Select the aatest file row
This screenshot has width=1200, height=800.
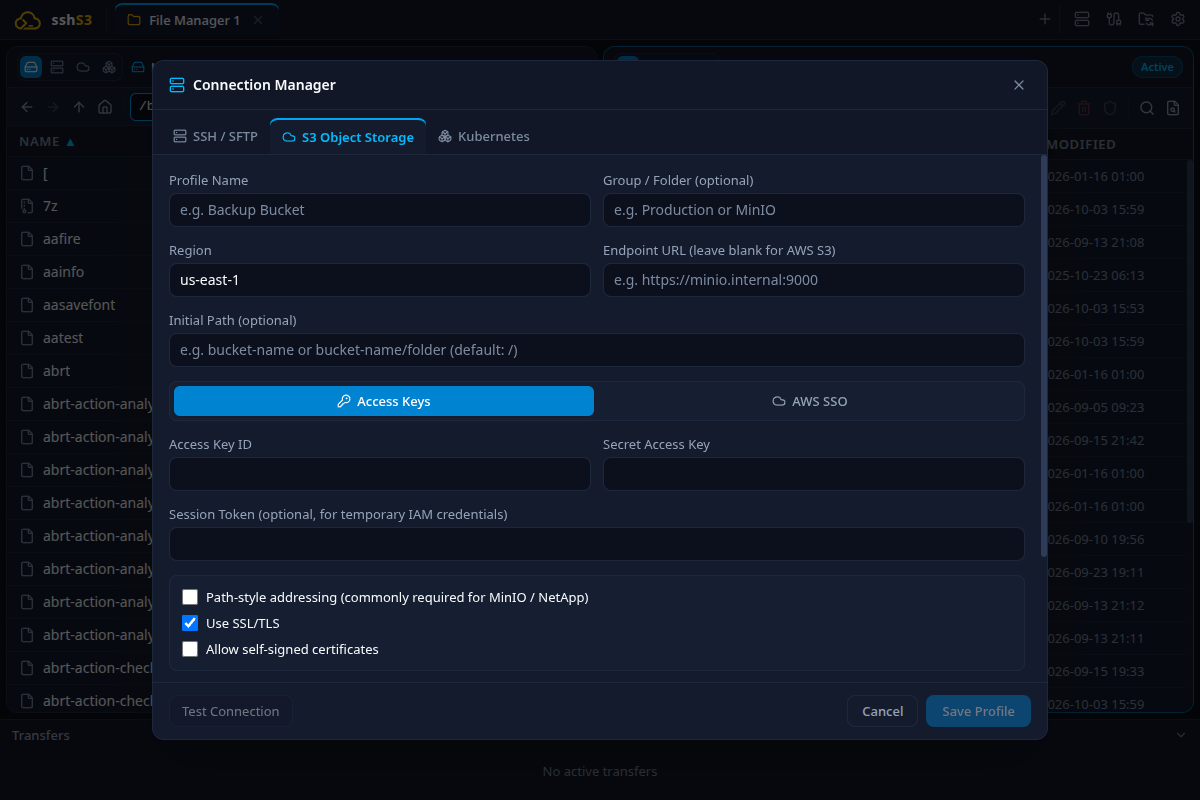[80, 338]
